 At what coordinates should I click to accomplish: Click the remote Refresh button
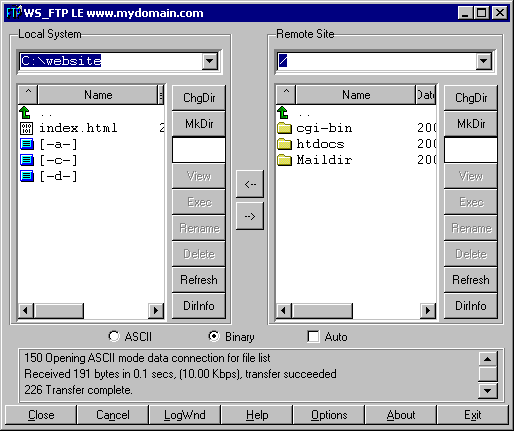click(471, 280)
